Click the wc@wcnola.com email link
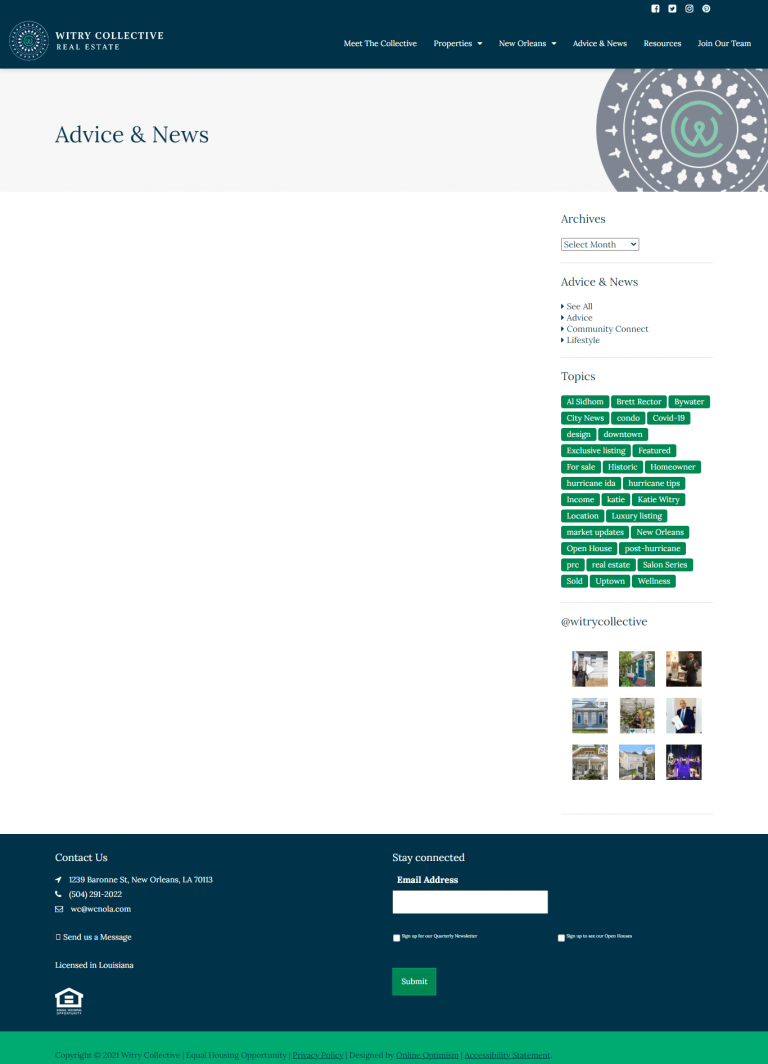768x1064 pixels. (100, 909)
